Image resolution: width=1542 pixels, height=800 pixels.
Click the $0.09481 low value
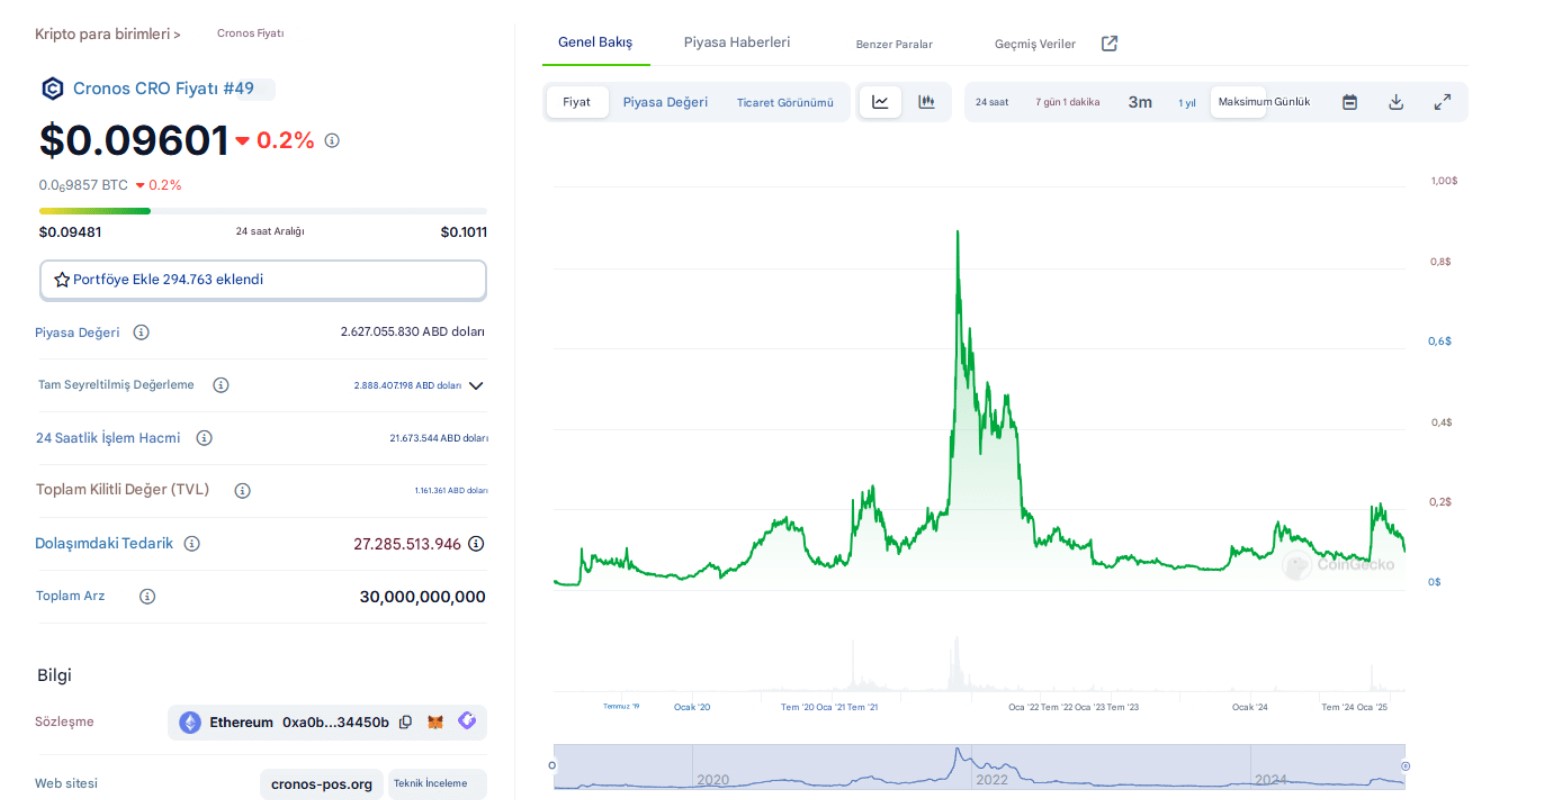(70, 232)
